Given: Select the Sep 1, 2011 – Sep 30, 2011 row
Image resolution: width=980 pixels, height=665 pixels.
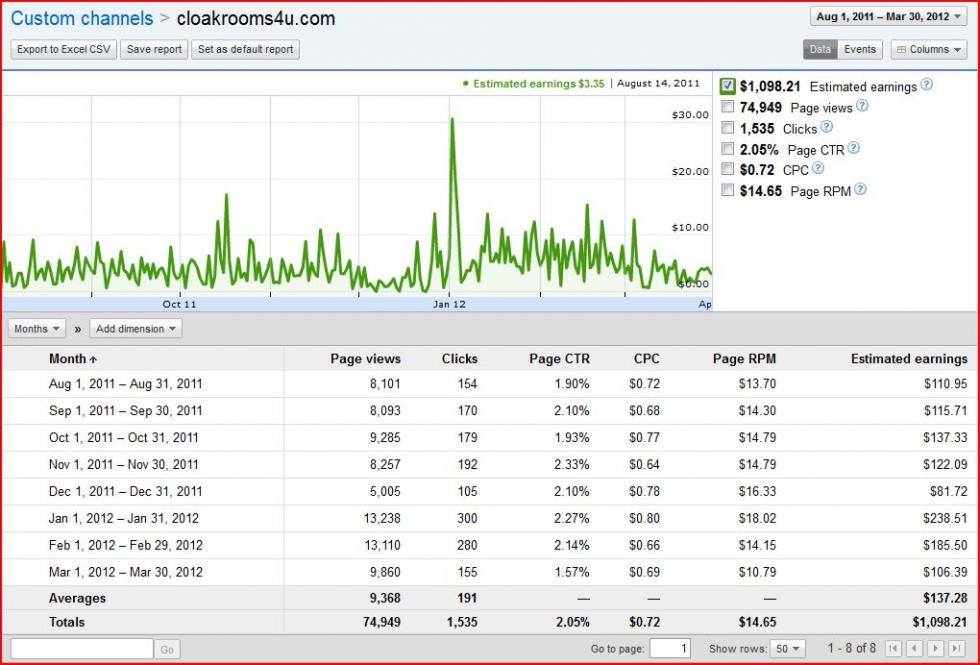Looking at the screenshot, I should point(490,411).
